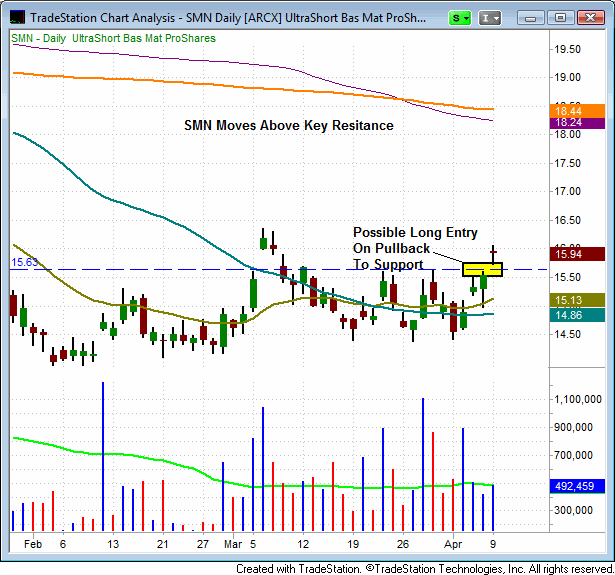Click the blue 492,459 volume label
Image resolution: width=615 pixels, height=575 pixels.
[x=577, y=486]
